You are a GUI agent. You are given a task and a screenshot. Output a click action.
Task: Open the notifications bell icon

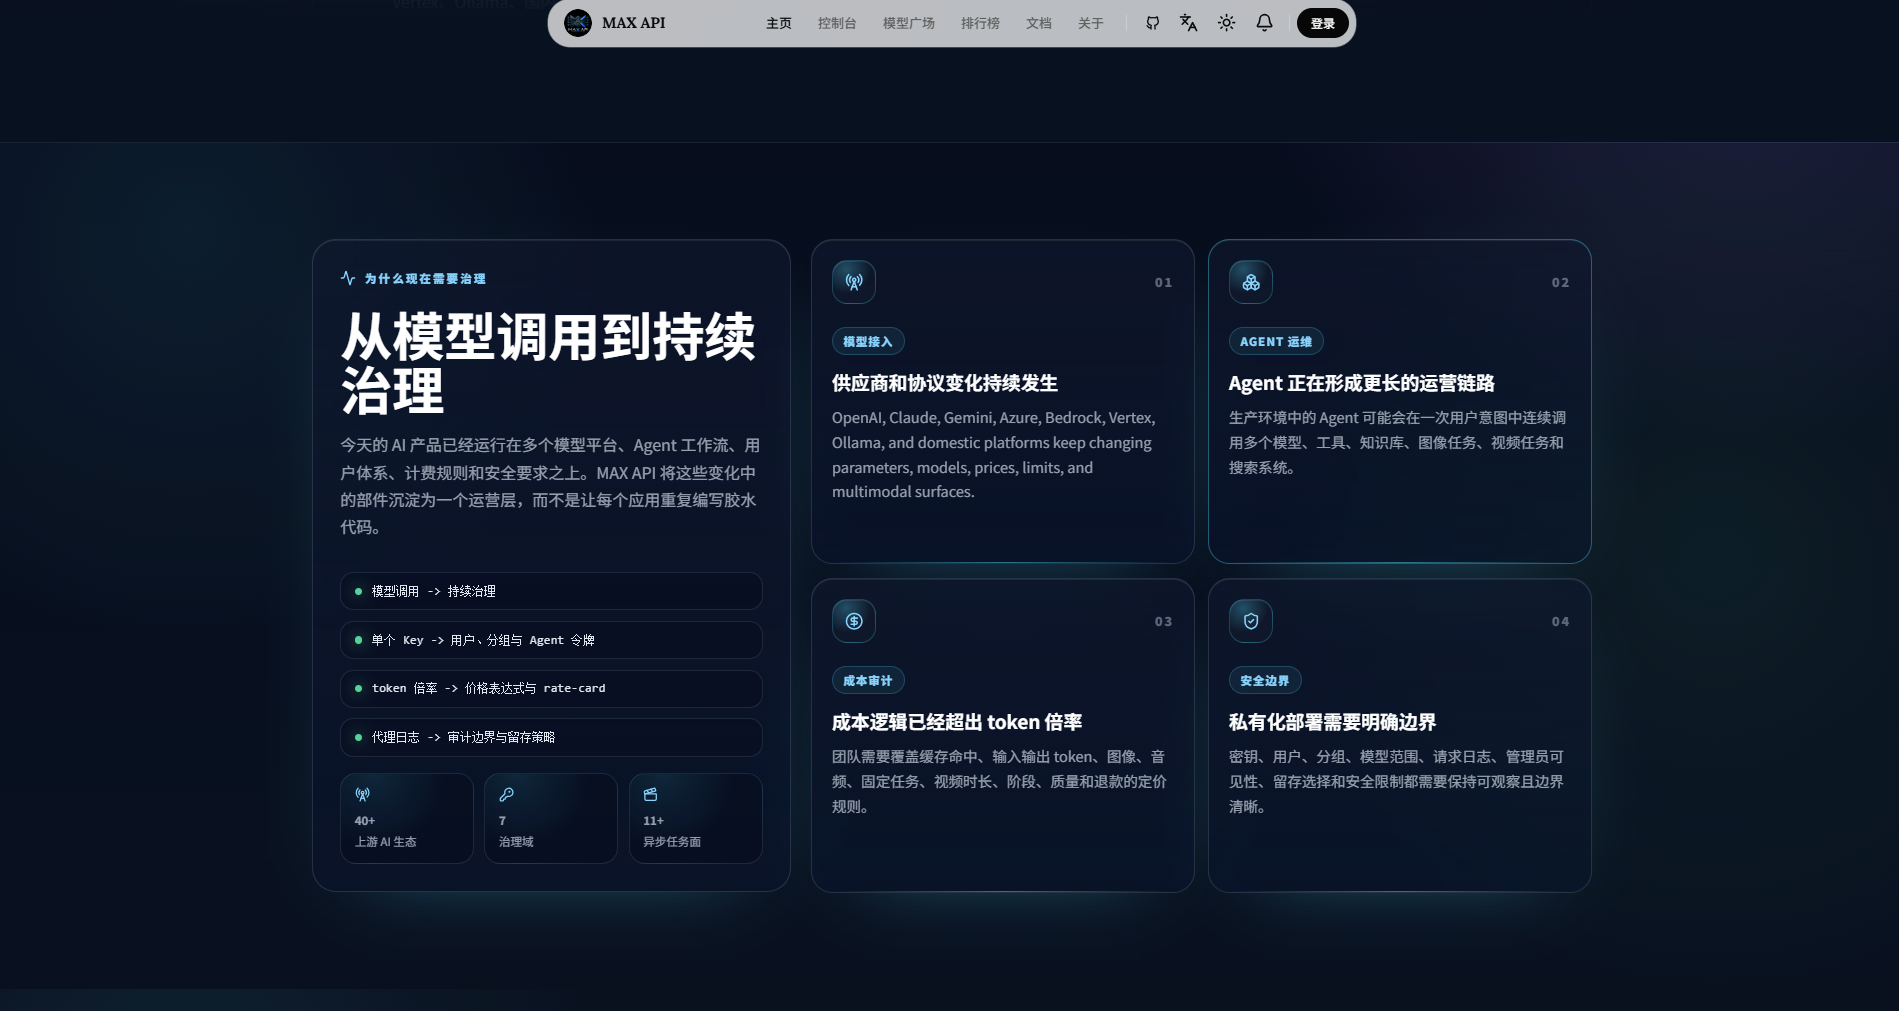[x=1264, y=23]
